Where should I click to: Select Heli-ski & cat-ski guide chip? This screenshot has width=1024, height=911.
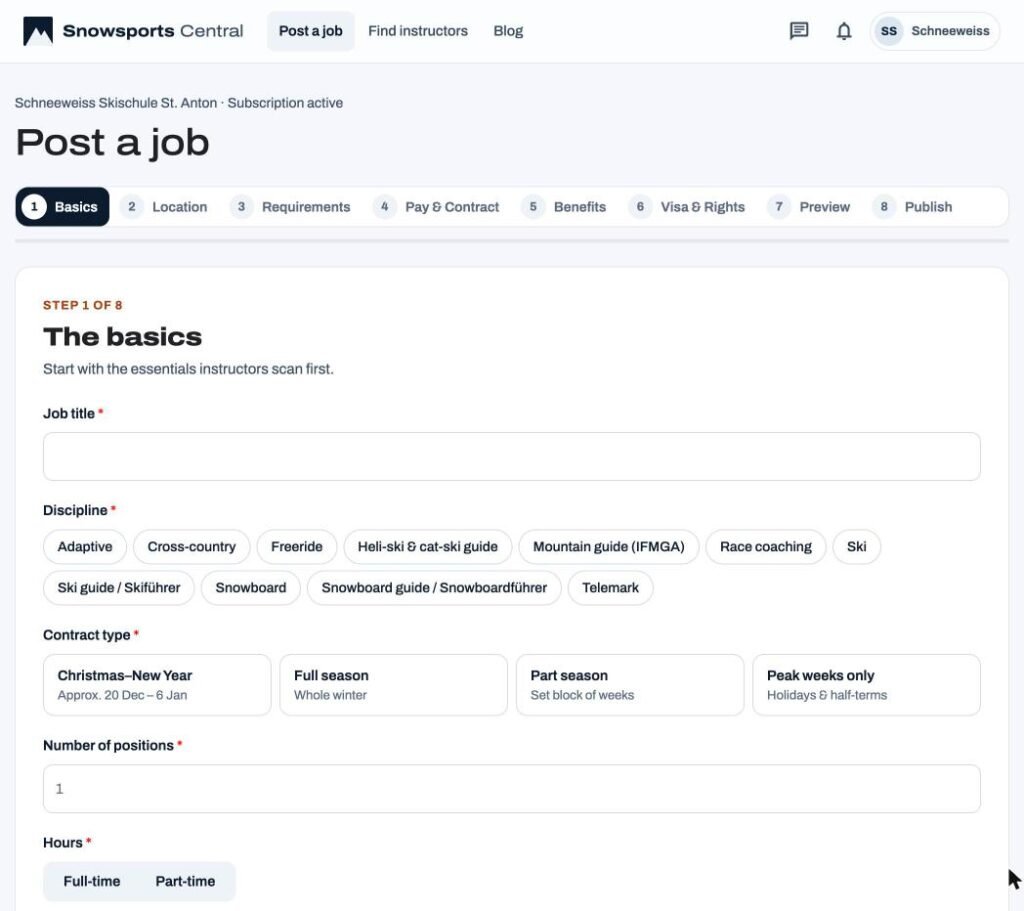(x=428, y=547)
